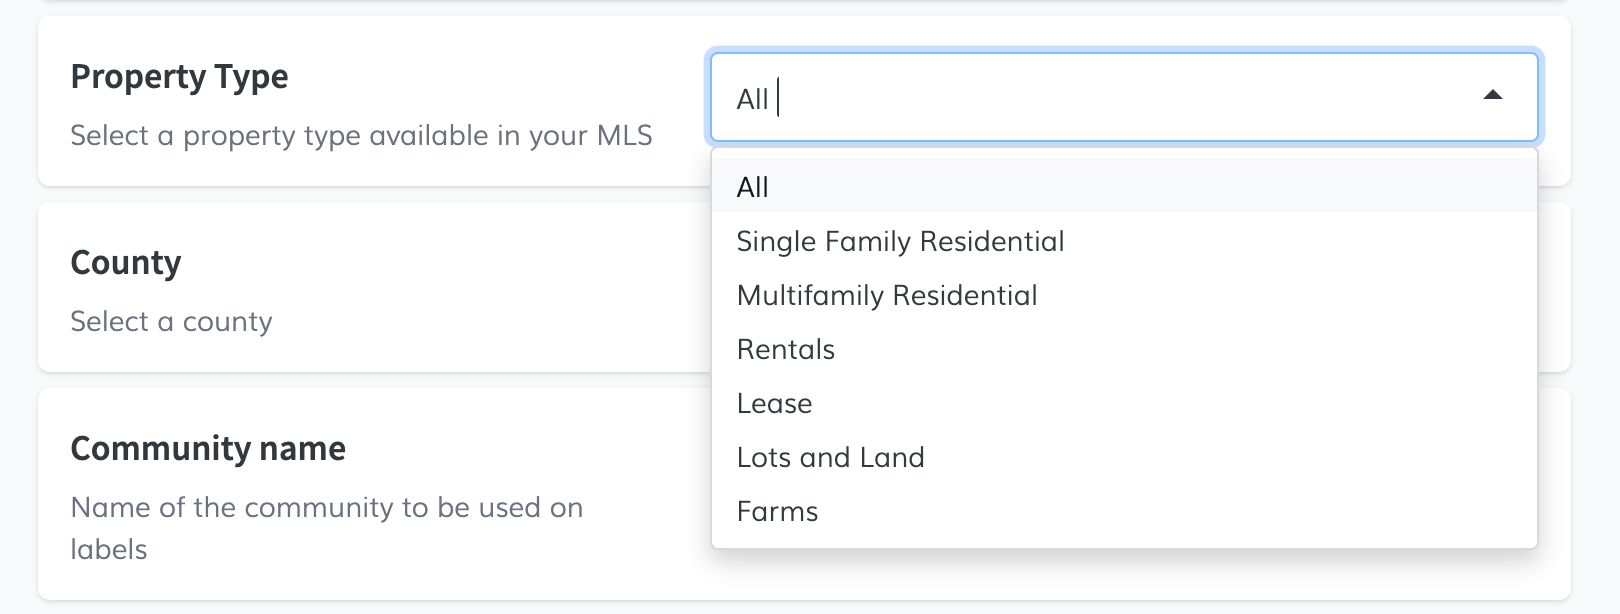The height and width of the screenshot is (614, 1620).
Task: Click 'Name of the community' description text
Action: click(326, 507)
